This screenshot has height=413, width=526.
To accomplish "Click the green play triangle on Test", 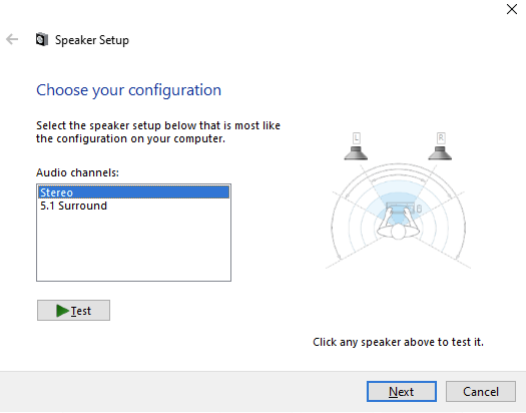I will [x=62, y=311].
